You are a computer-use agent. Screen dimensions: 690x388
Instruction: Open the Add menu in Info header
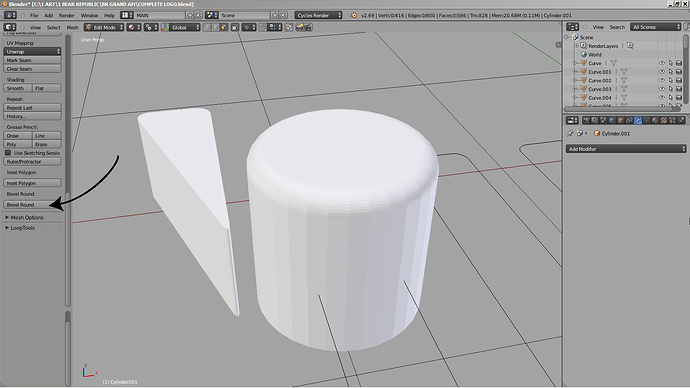tap(48, 15)
